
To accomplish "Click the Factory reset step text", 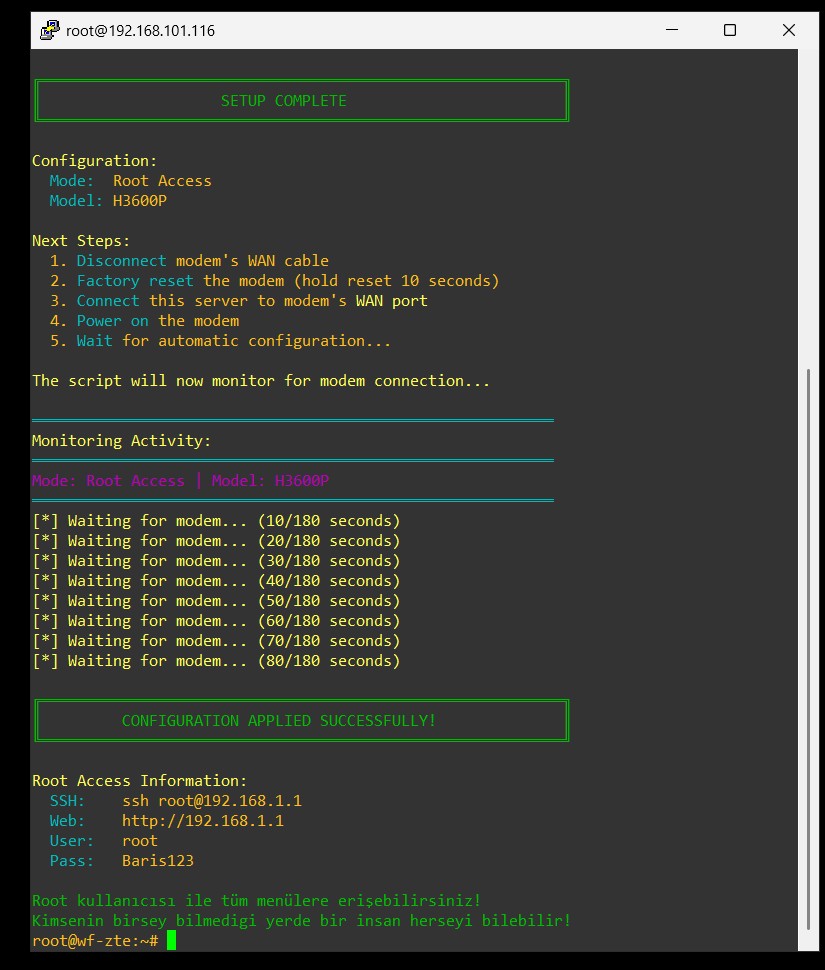I will [x=135, y=281].
